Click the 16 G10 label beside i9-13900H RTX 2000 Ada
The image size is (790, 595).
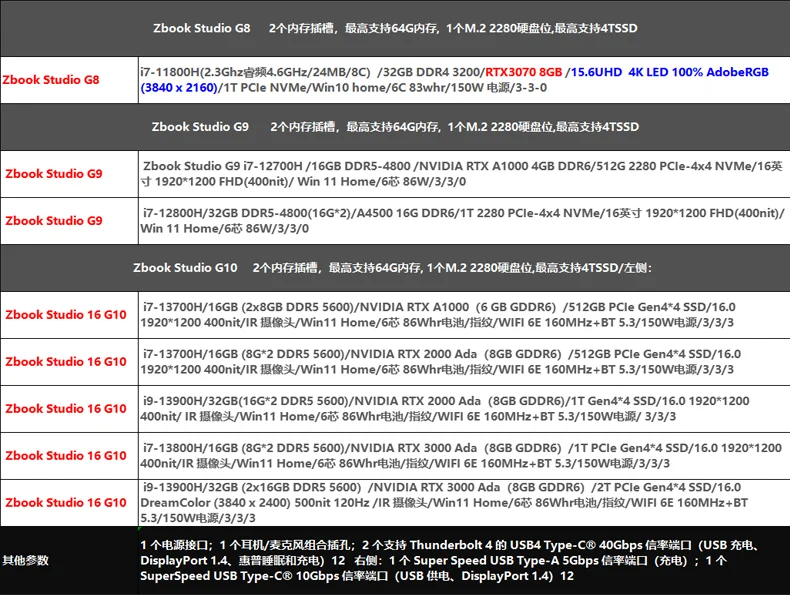70,409
